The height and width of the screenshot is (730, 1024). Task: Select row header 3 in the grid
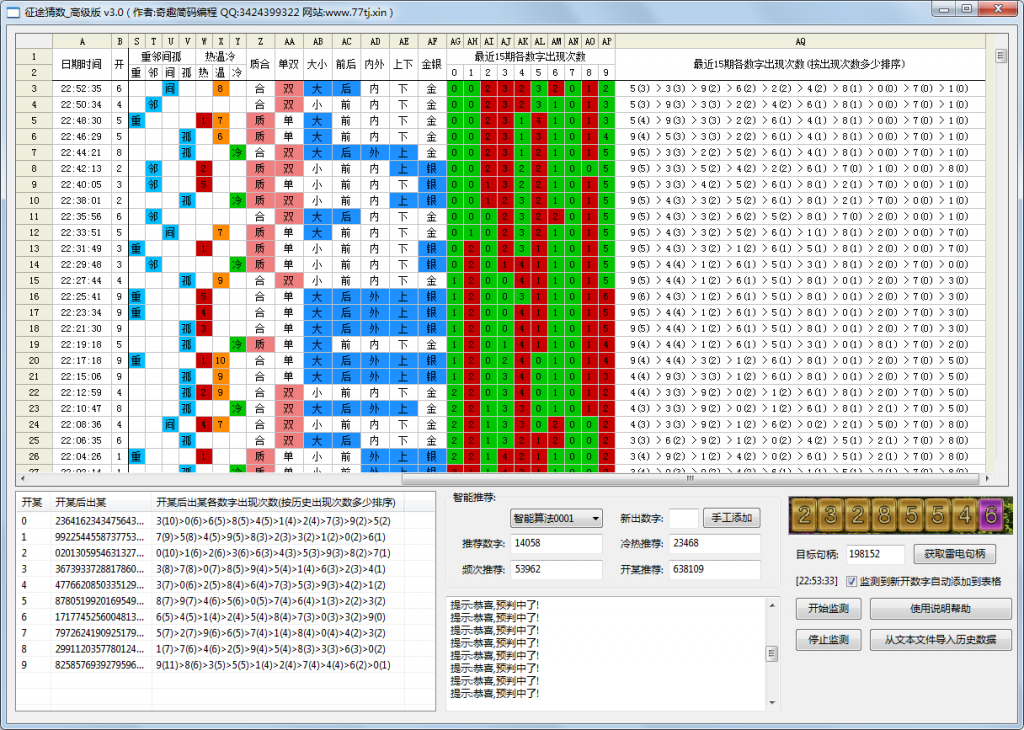tap(34, 89)
